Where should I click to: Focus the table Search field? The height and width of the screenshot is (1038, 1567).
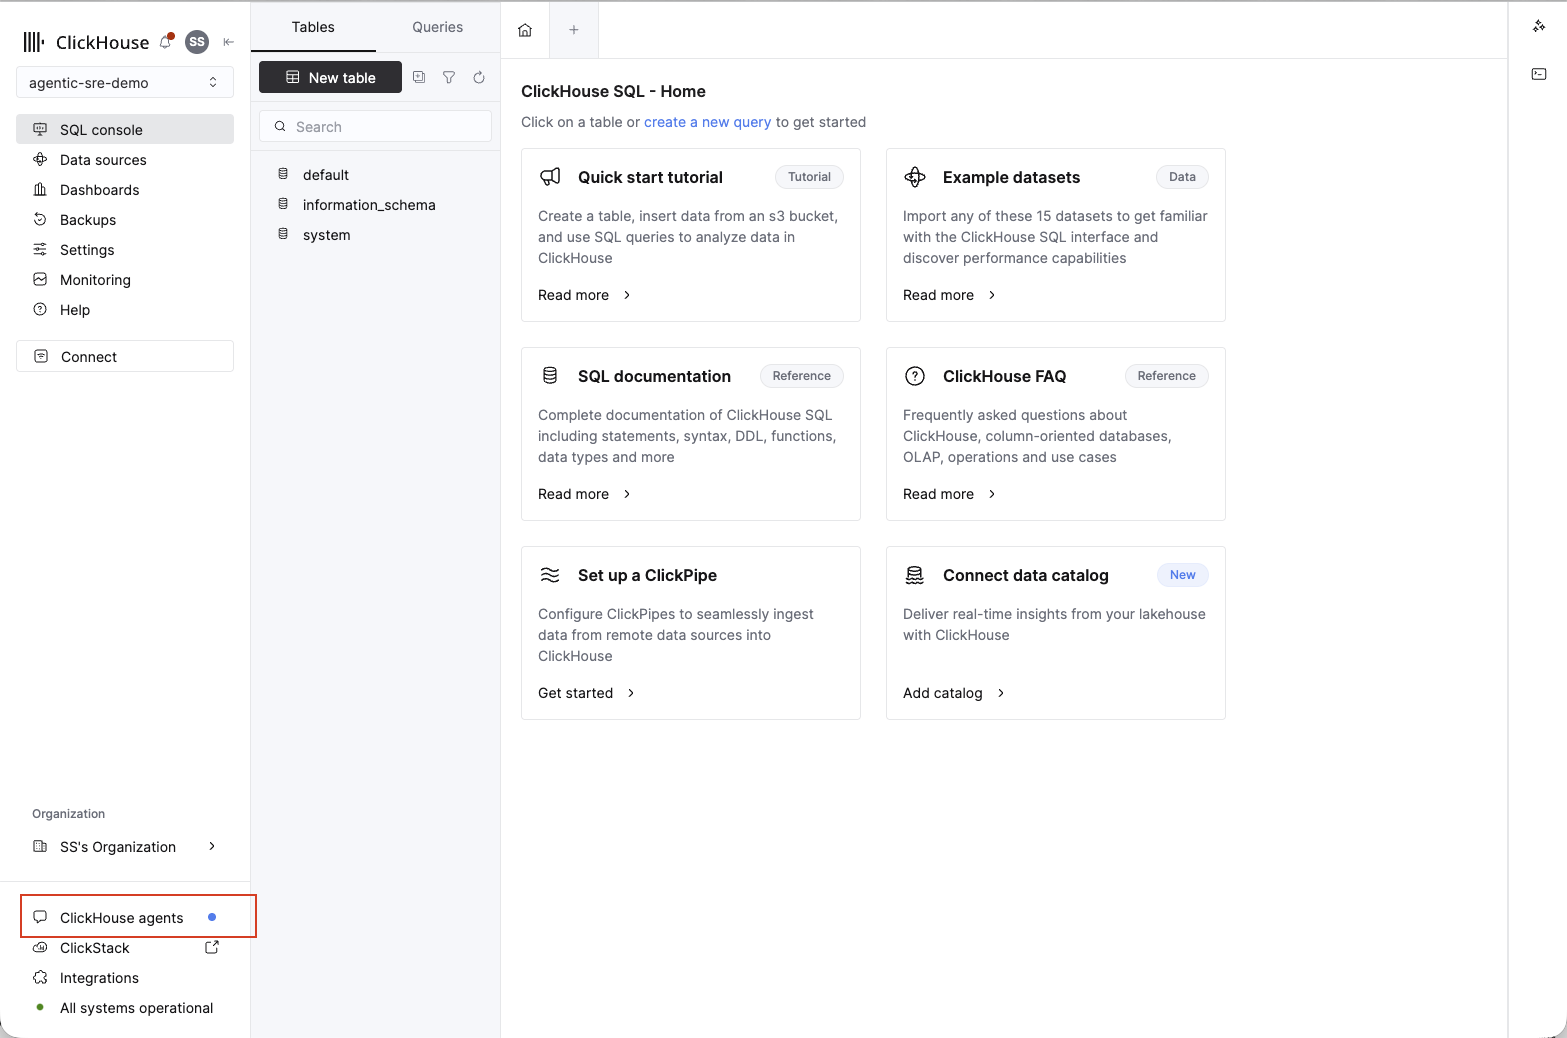point(375,126)
